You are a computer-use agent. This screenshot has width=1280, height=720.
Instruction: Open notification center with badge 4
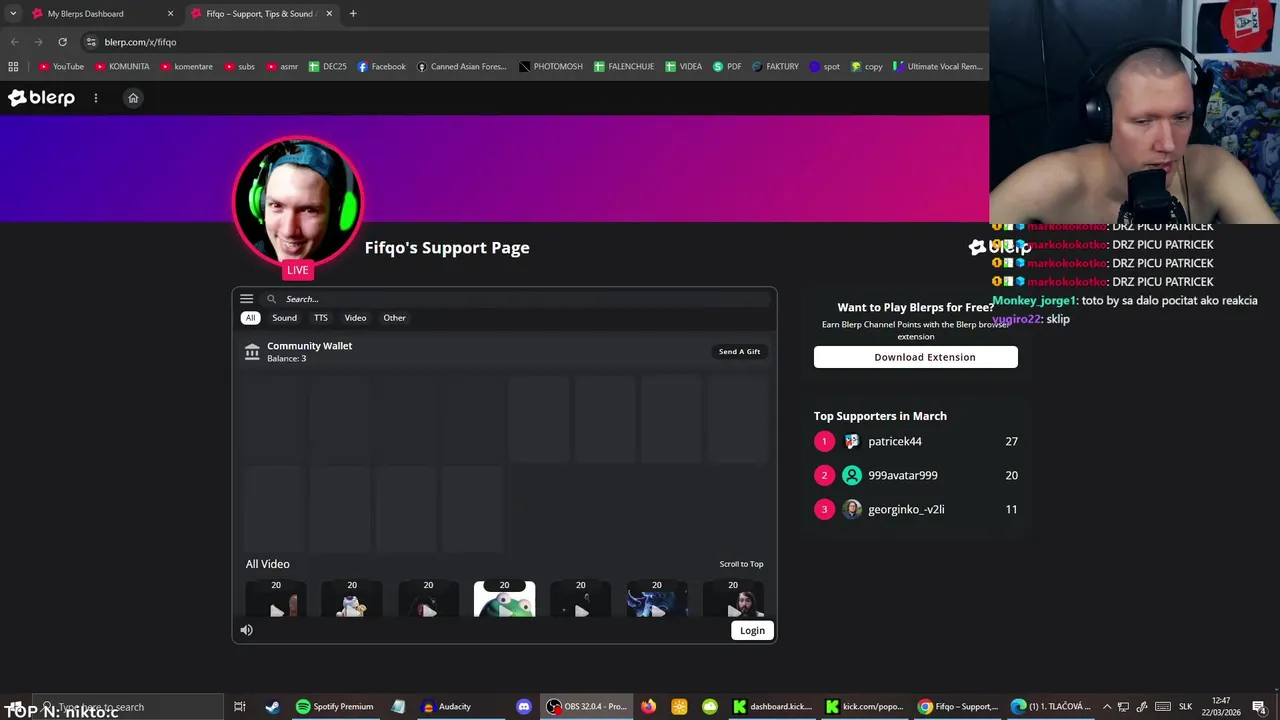[x=1259, y=707]
